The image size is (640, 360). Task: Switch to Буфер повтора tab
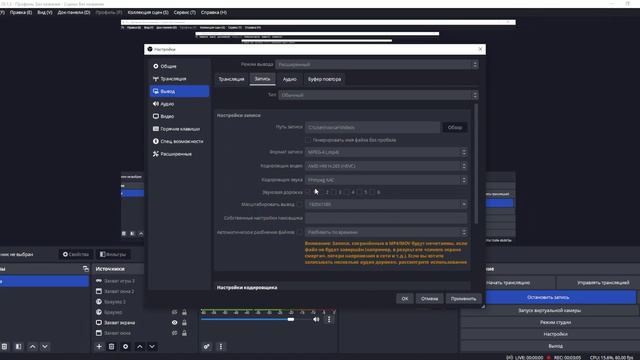pos(324,79)
